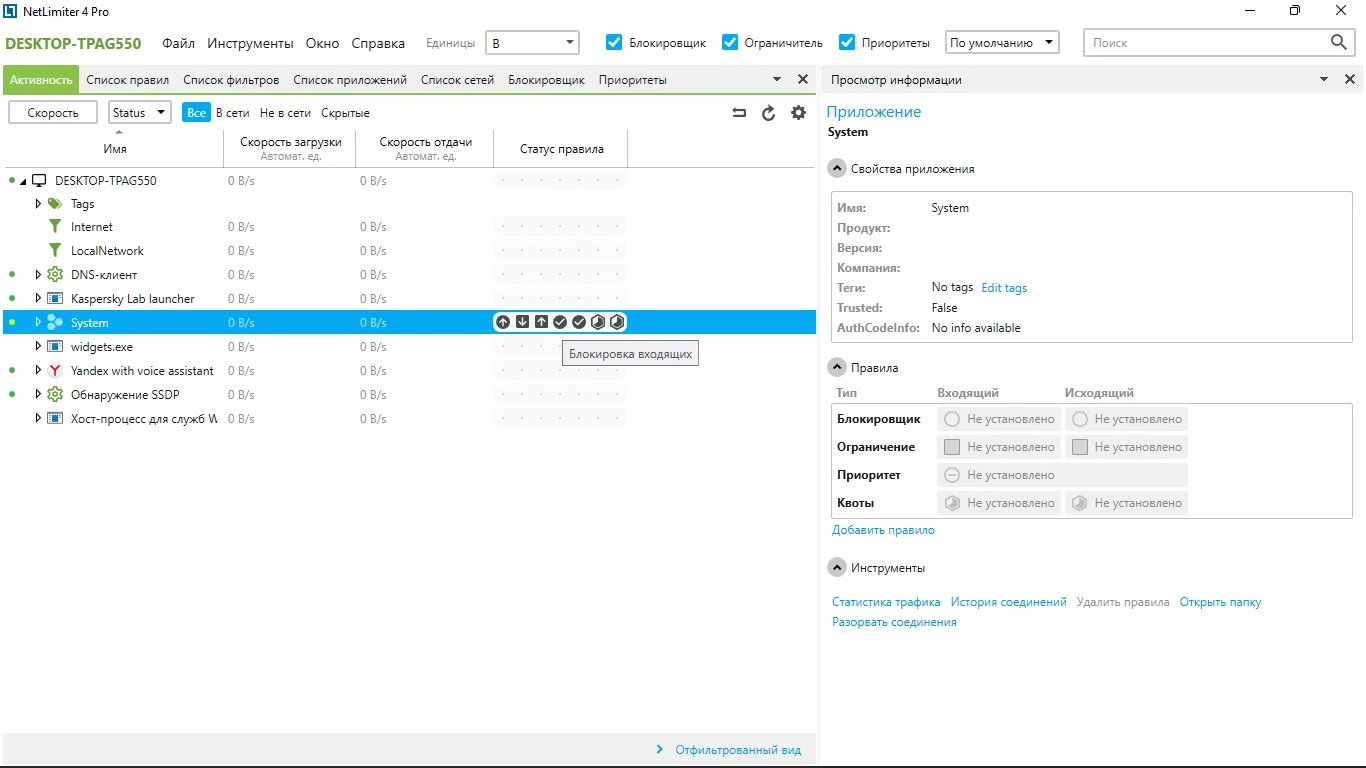Open the 'По умолчанию' dropdown
Screen dimensions: 1366x768
1002,43
